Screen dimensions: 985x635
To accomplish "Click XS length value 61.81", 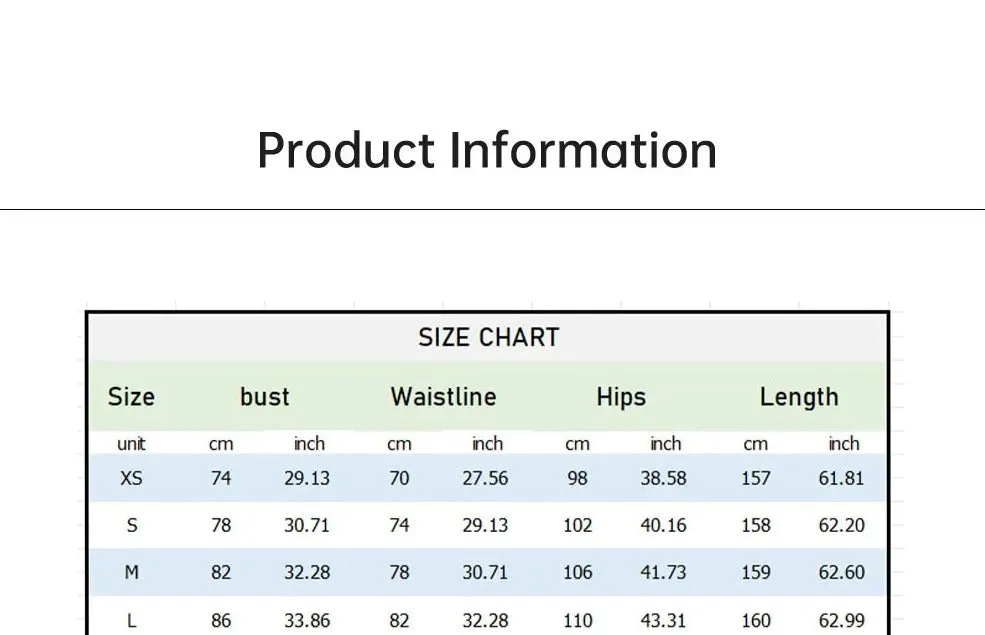I will pos(841,479).
